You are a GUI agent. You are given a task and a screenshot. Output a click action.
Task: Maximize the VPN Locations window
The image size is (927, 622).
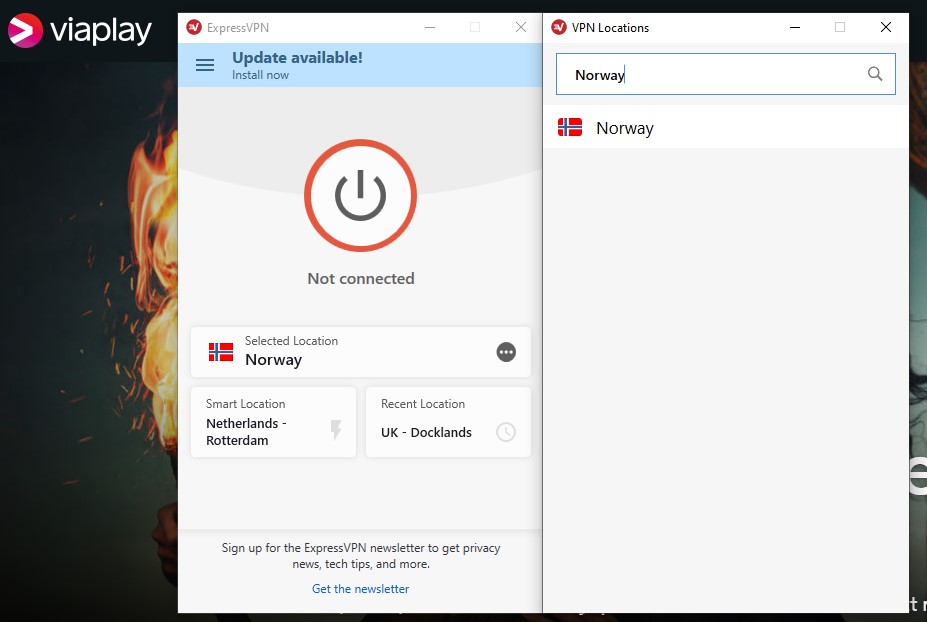(x=840, y=27)
